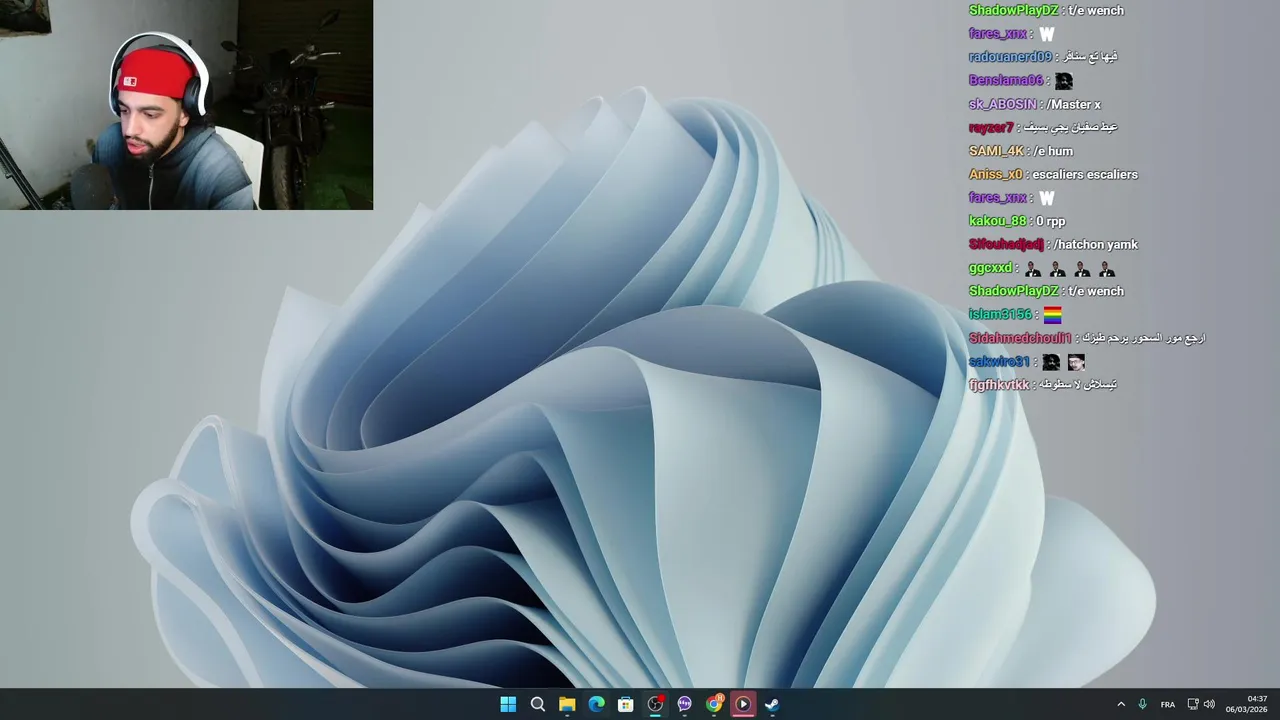
Task: Open network settings tray icon
Action: [1192, 704]
